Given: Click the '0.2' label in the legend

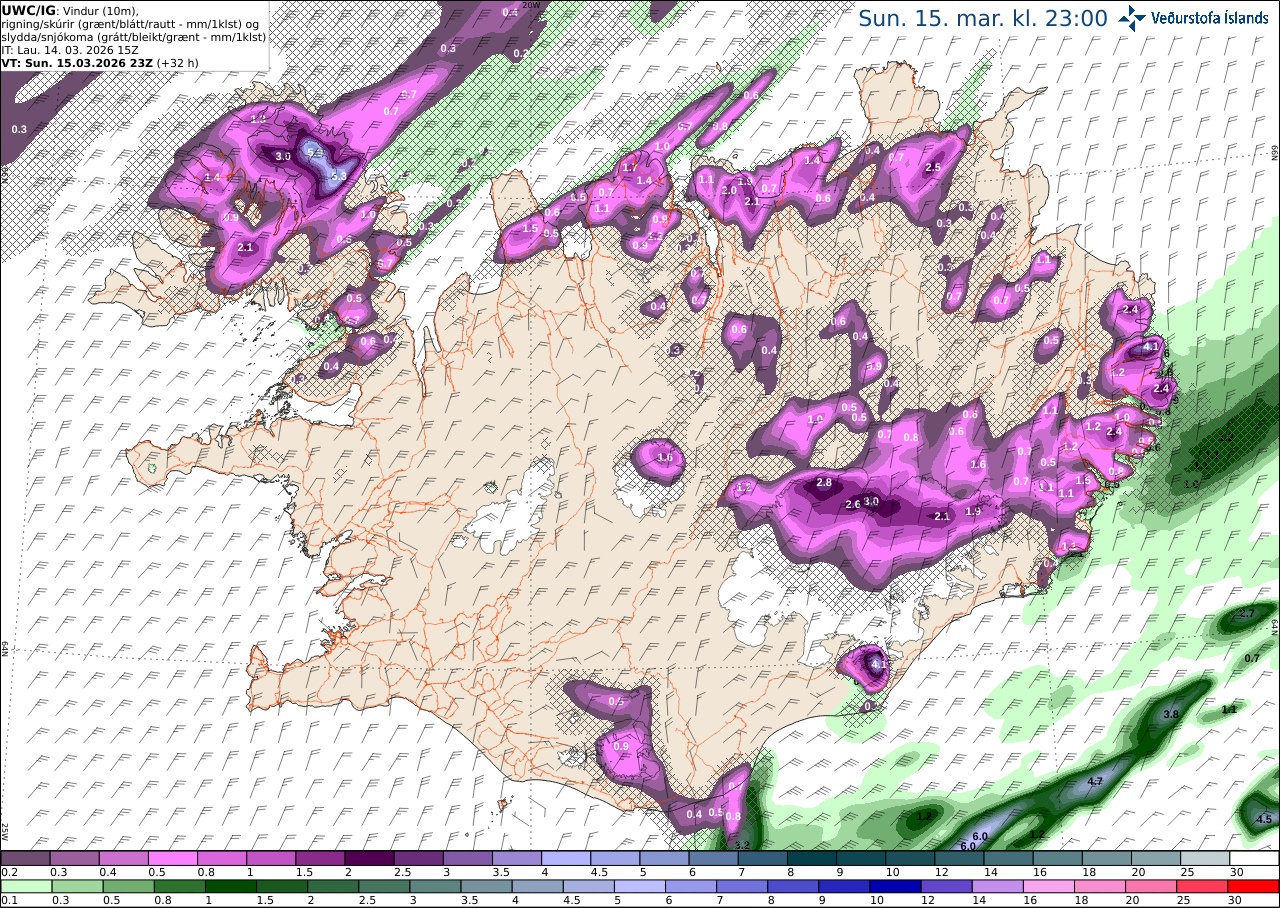Looking at the screenshot, I should click(8, 872).
